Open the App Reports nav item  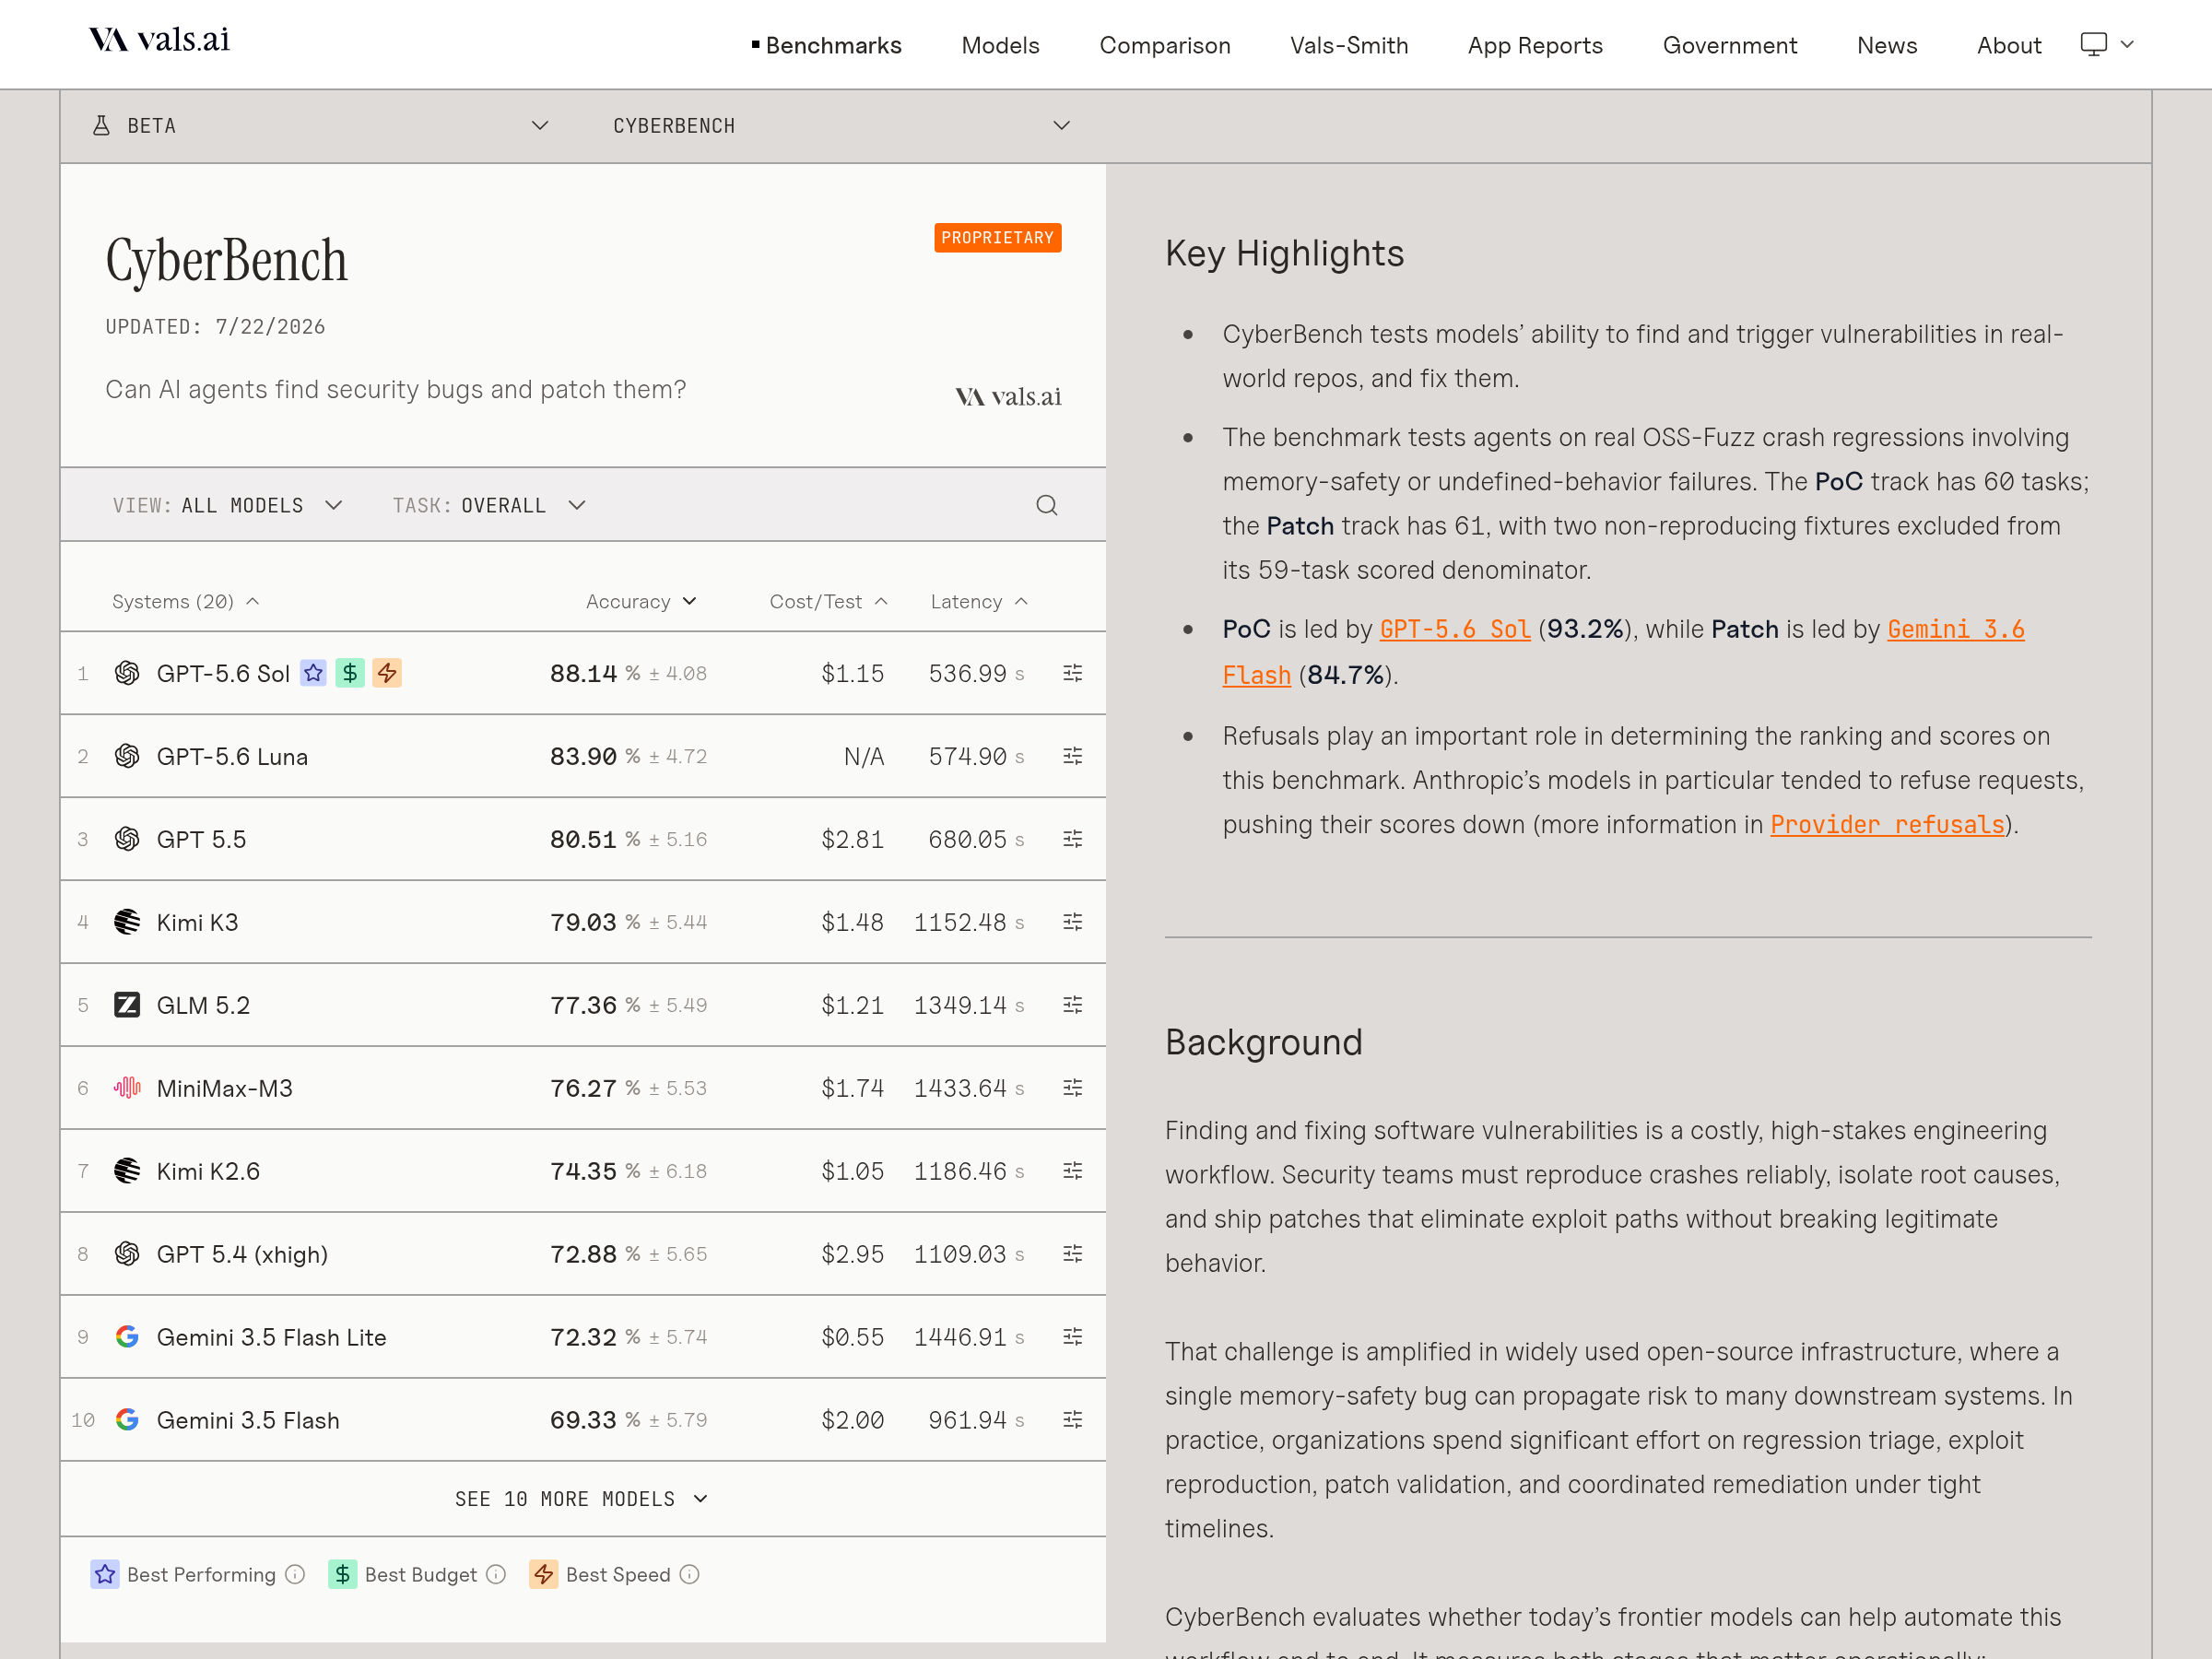point(1535,45)
